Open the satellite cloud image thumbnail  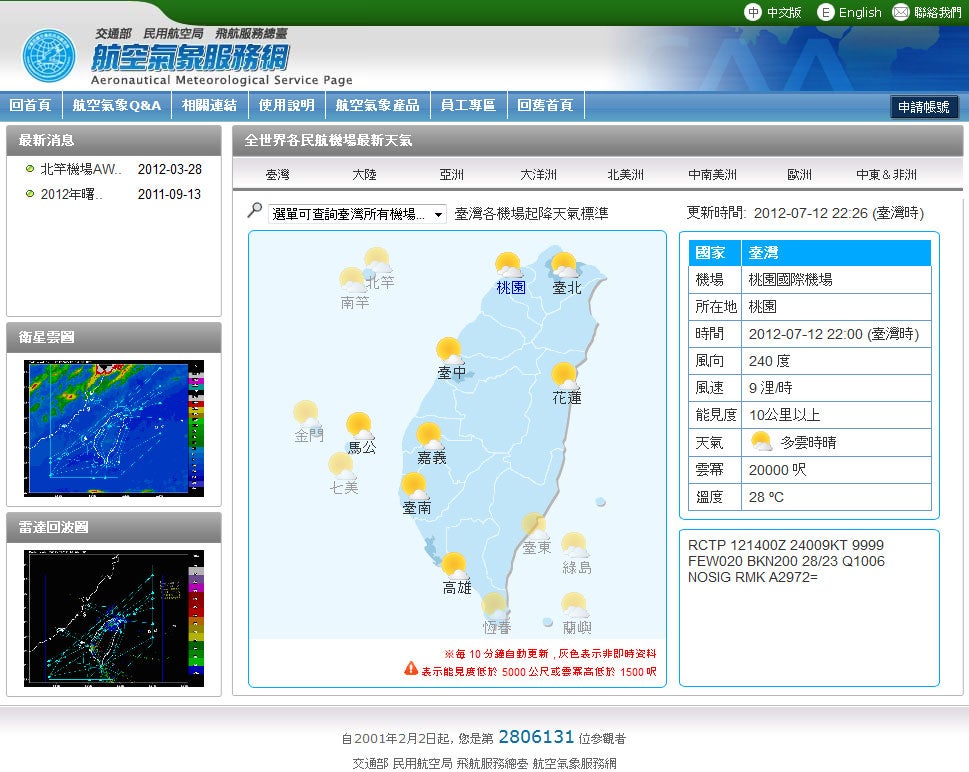[x=114, y=428]
